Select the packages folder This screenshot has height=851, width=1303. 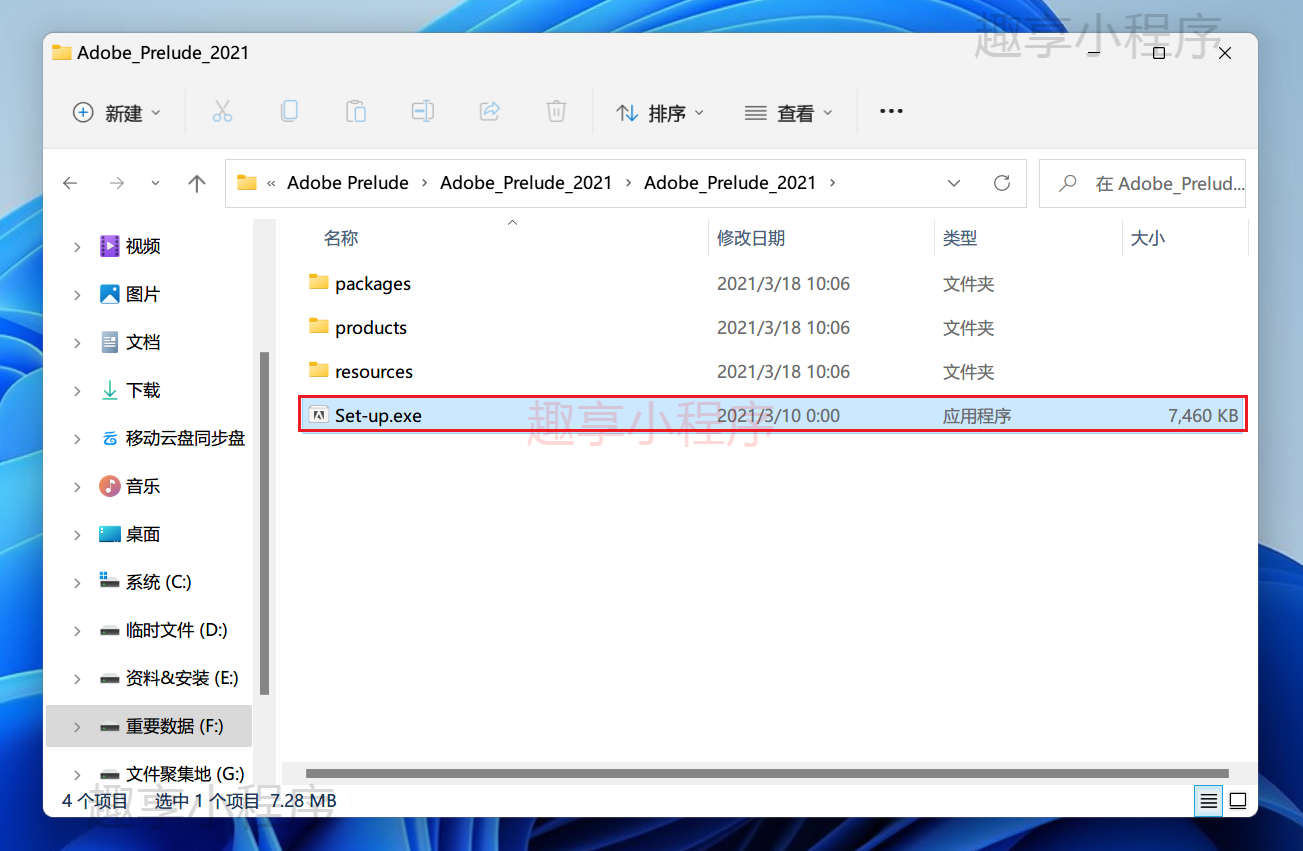pyautogui.click(x=773, y=284)
